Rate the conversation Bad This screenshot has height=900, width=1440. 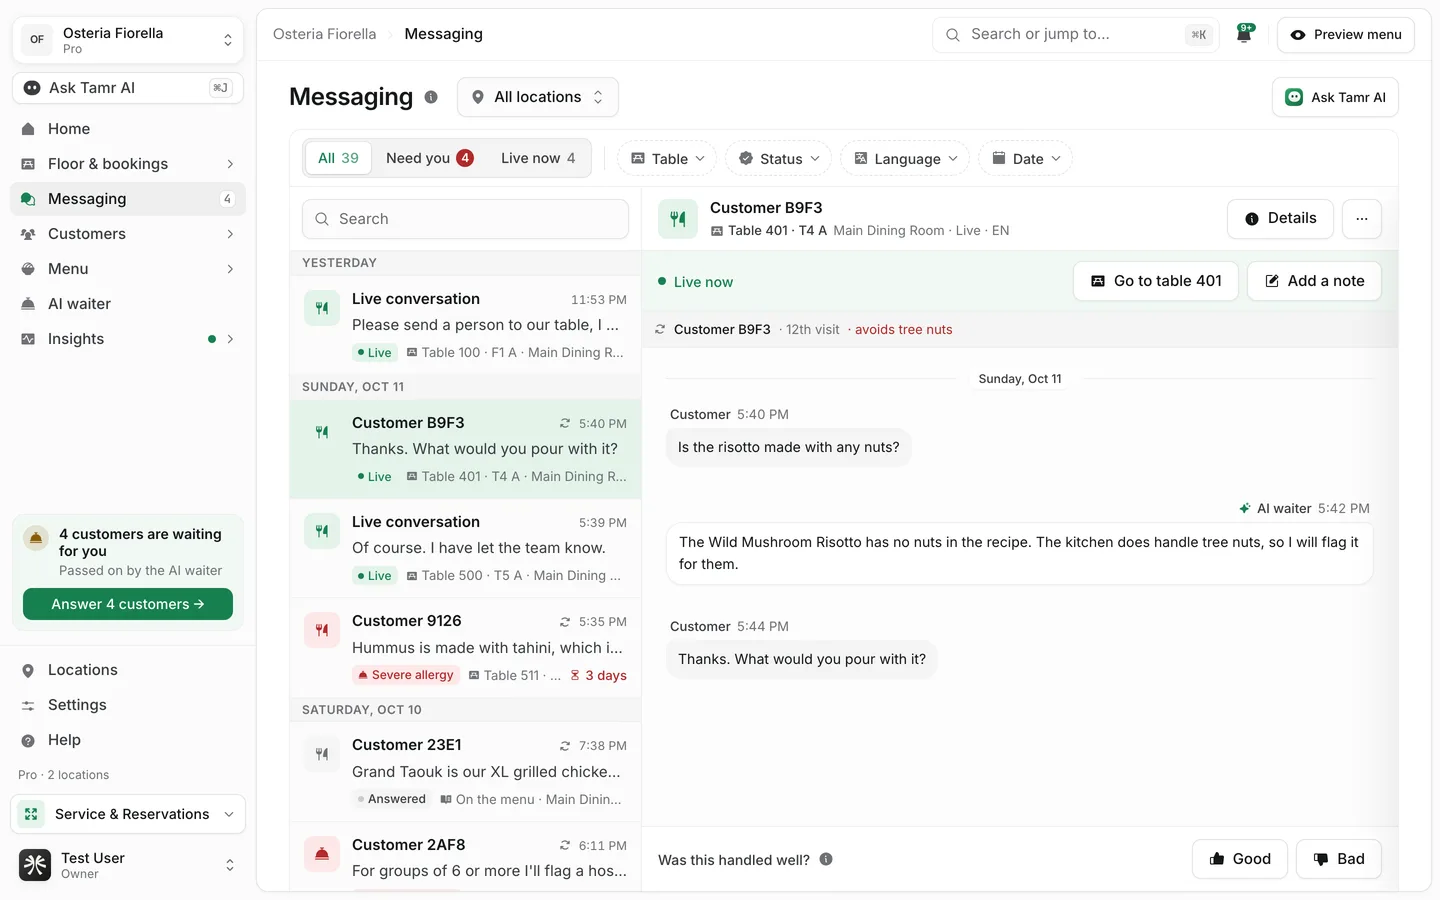(1339, 859)
